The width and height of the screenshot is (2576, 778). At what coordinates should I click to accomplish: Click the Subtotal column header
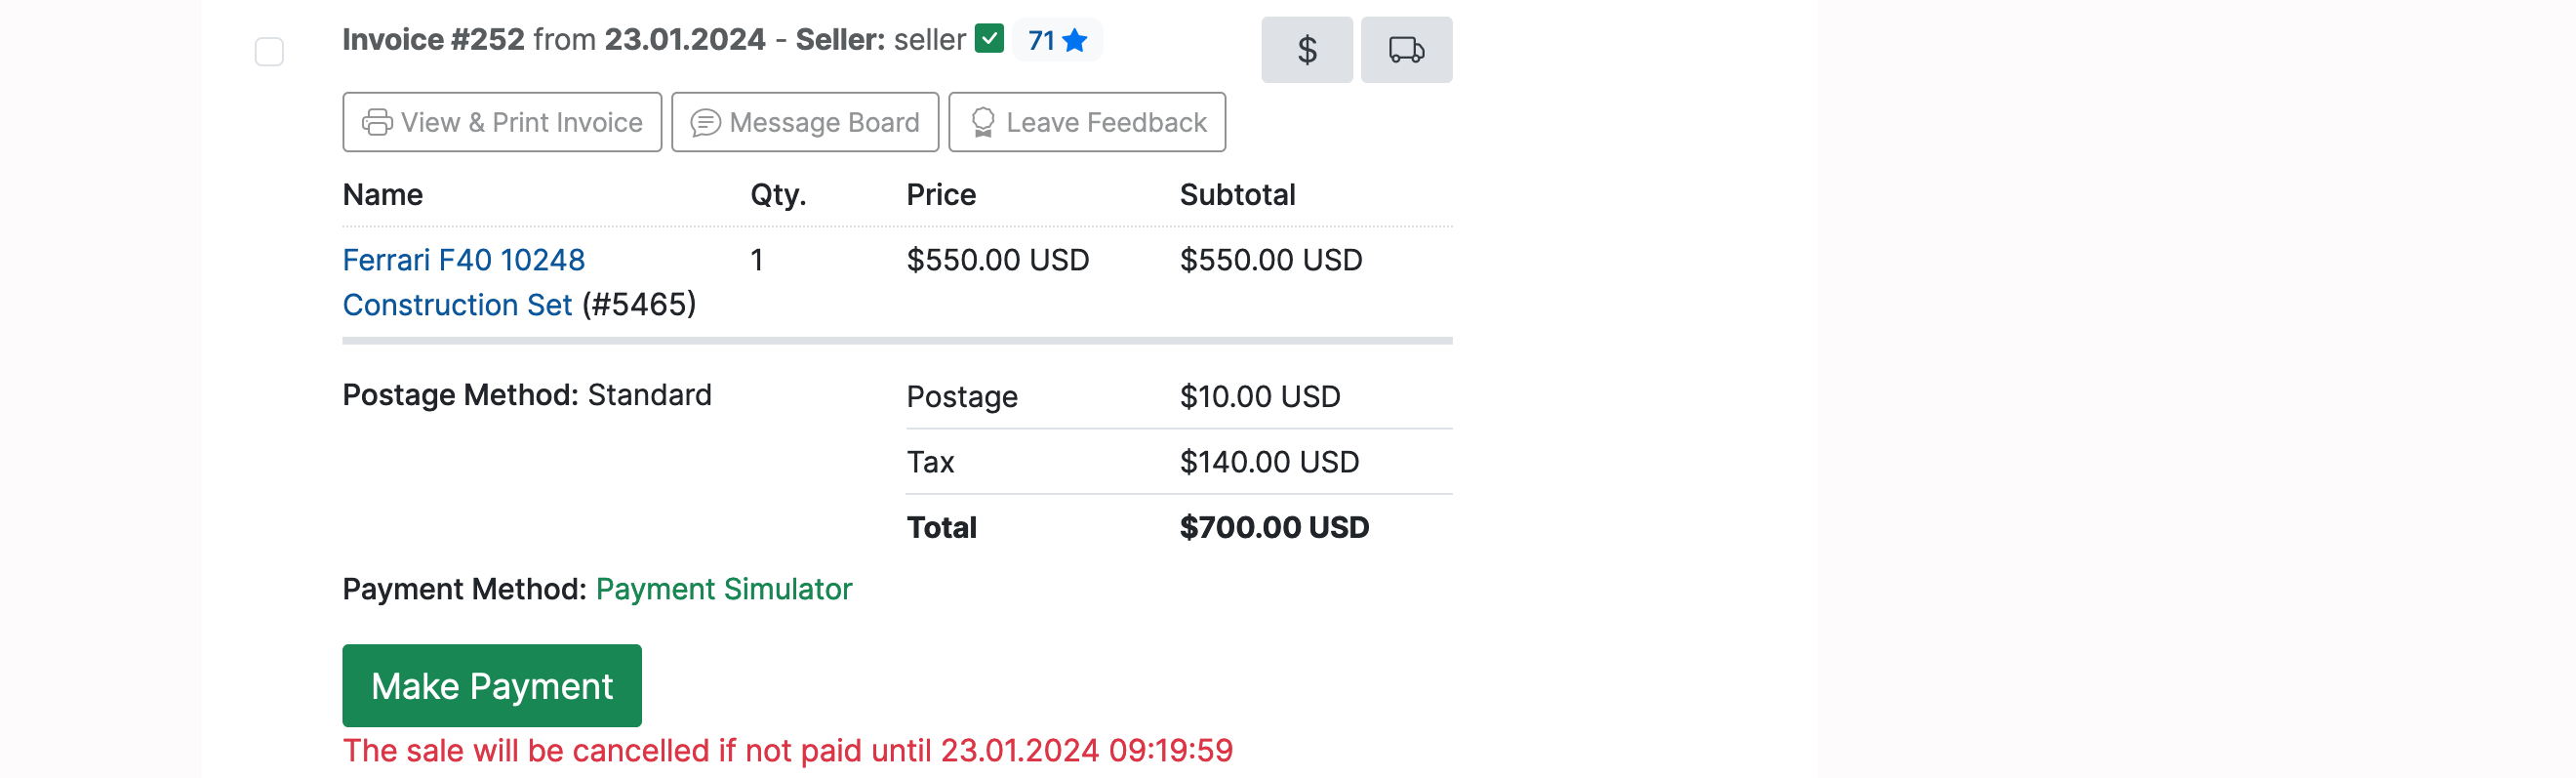point(1237,195)
